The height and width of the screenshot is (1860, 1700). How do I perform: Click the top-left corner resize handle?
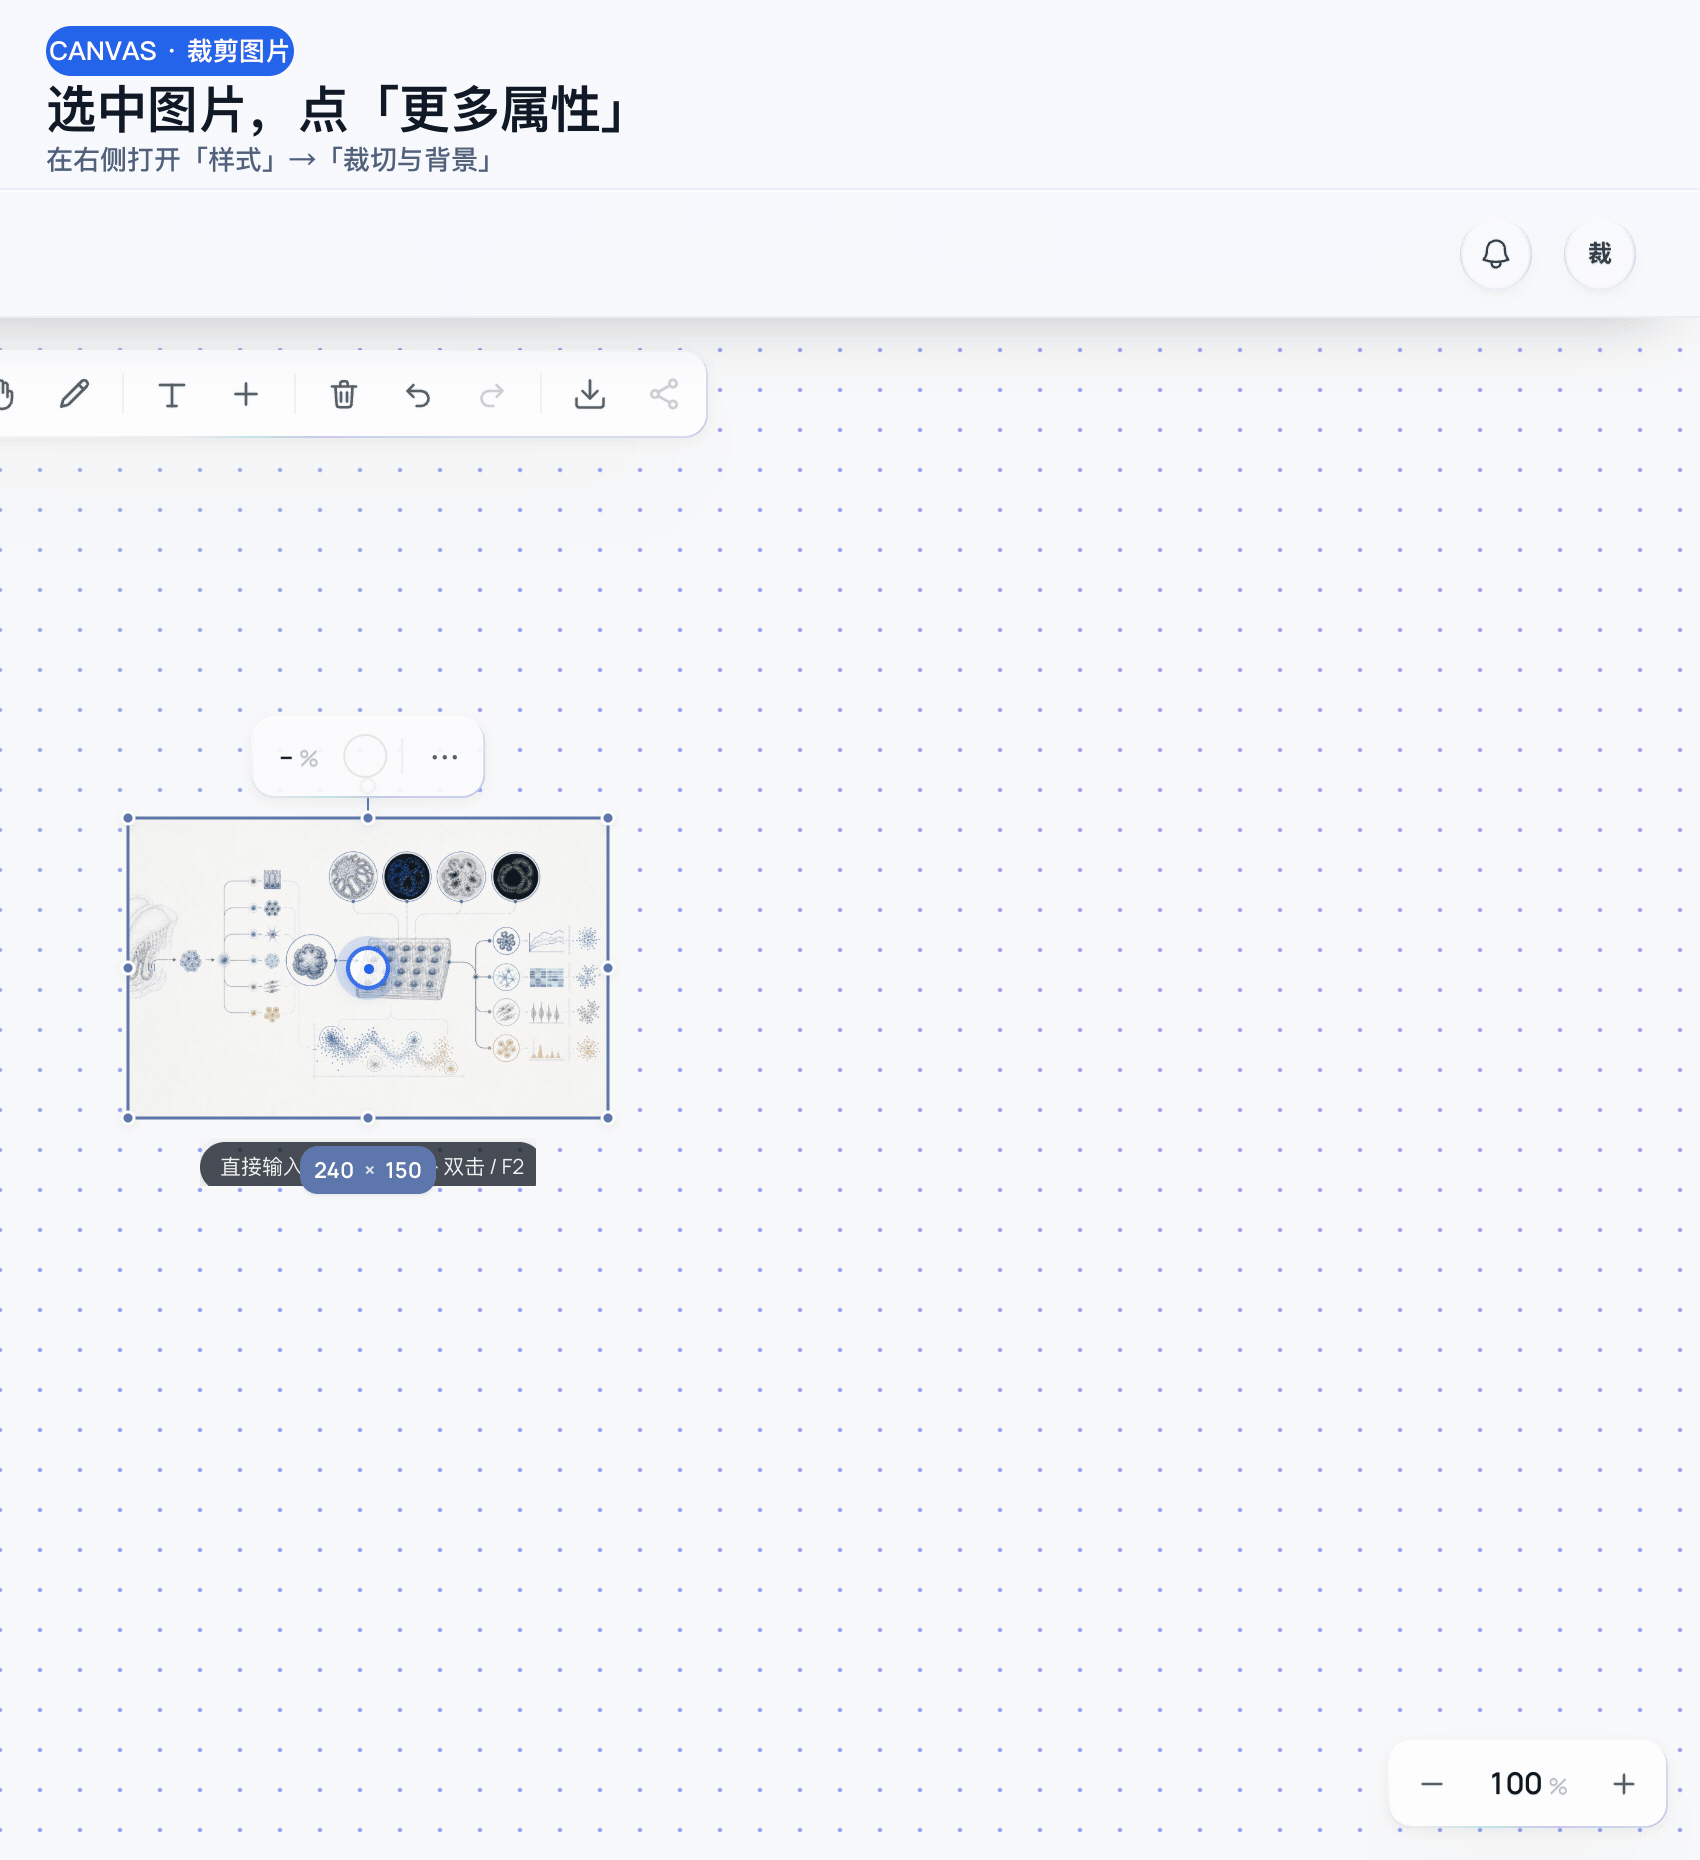[x=128, y=818]
